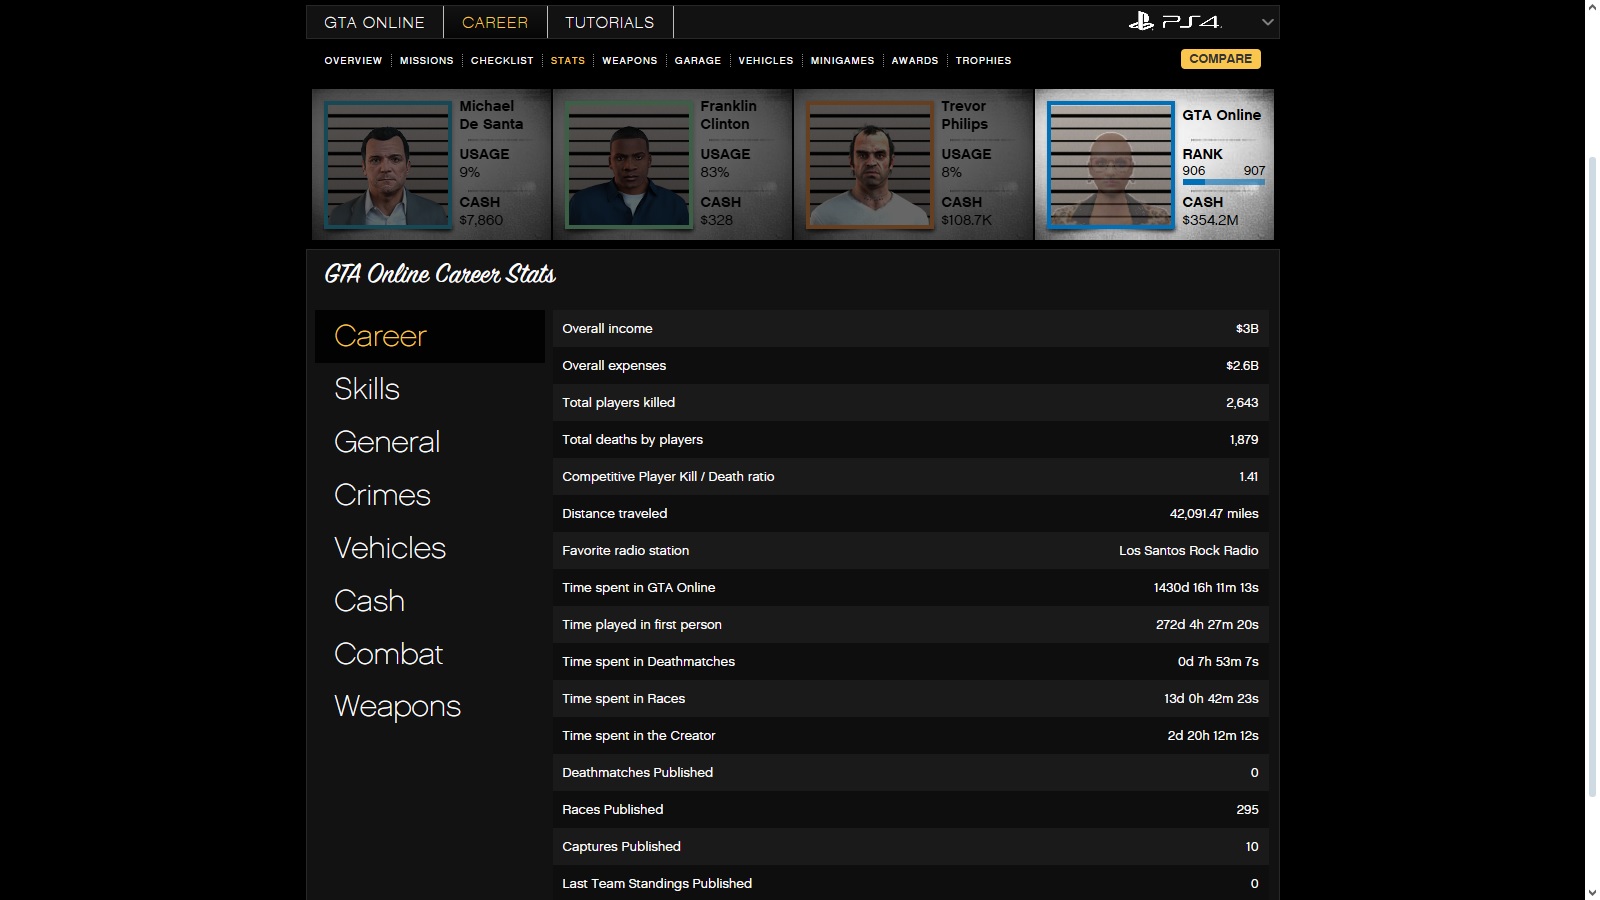
Task: Click the Deathmatches Published row
Action: tap(910, 773)
